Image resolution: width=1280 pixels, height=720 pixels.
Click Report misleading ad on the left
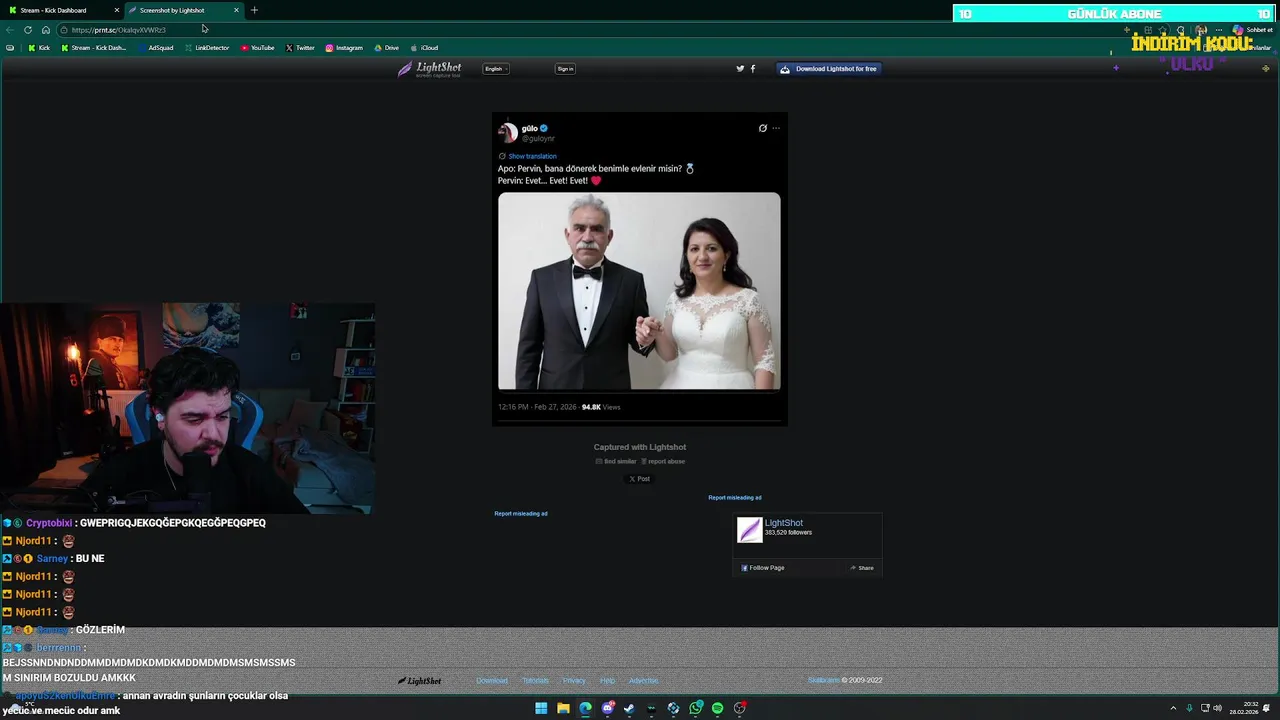521,514
